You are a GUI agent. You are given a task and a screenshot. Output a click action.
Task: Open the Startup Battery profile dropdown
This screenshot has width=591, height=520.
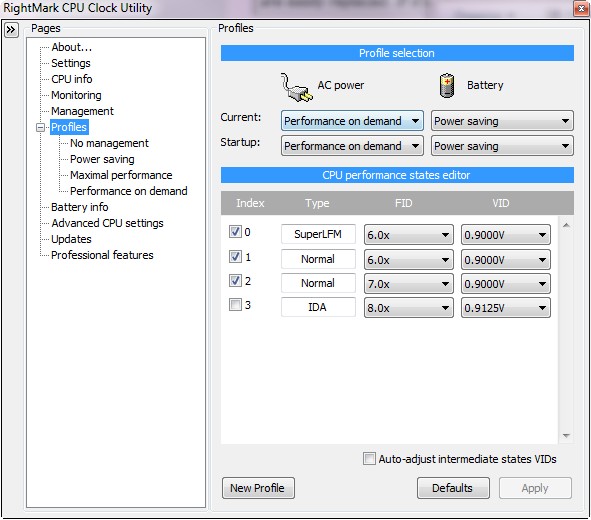pos(502,146)
